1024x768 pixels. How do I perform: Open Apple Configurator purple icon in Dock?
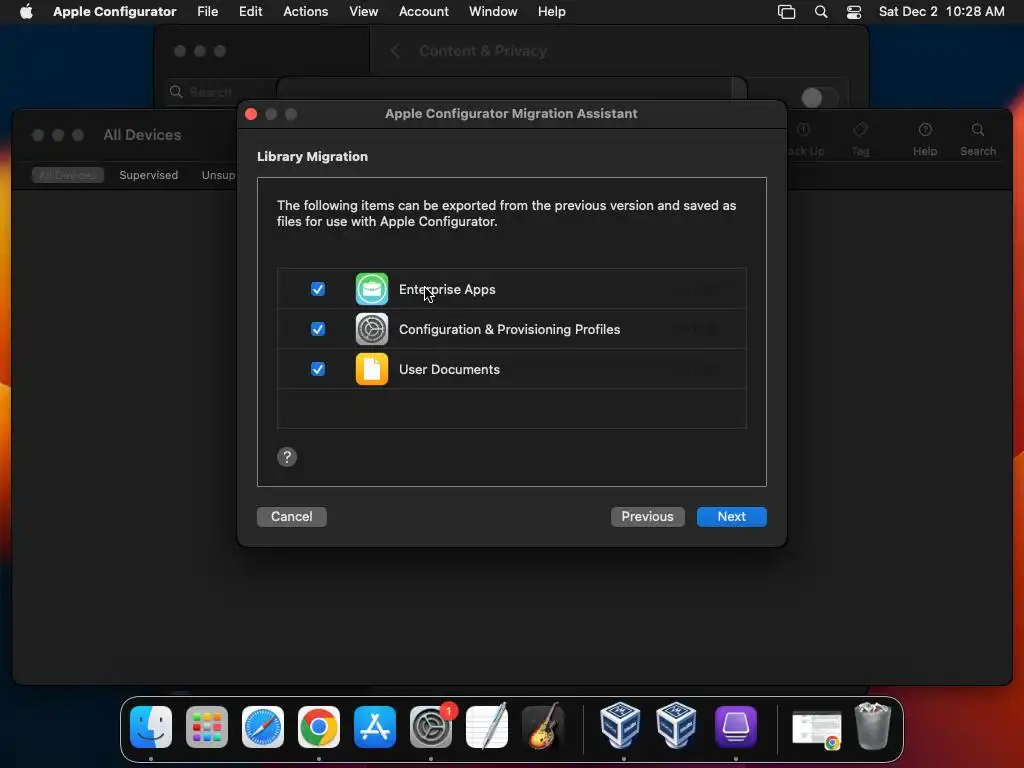pos(735,726)
